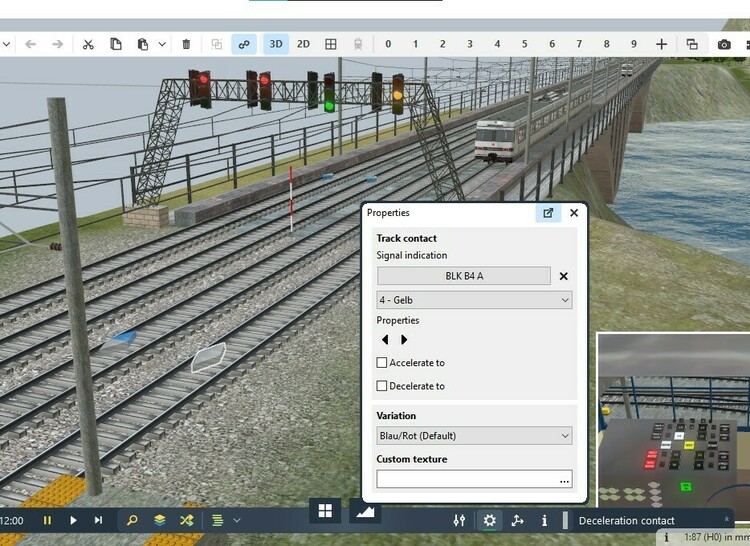
Task: Select camera preset 5
Action: click(525, 44)
